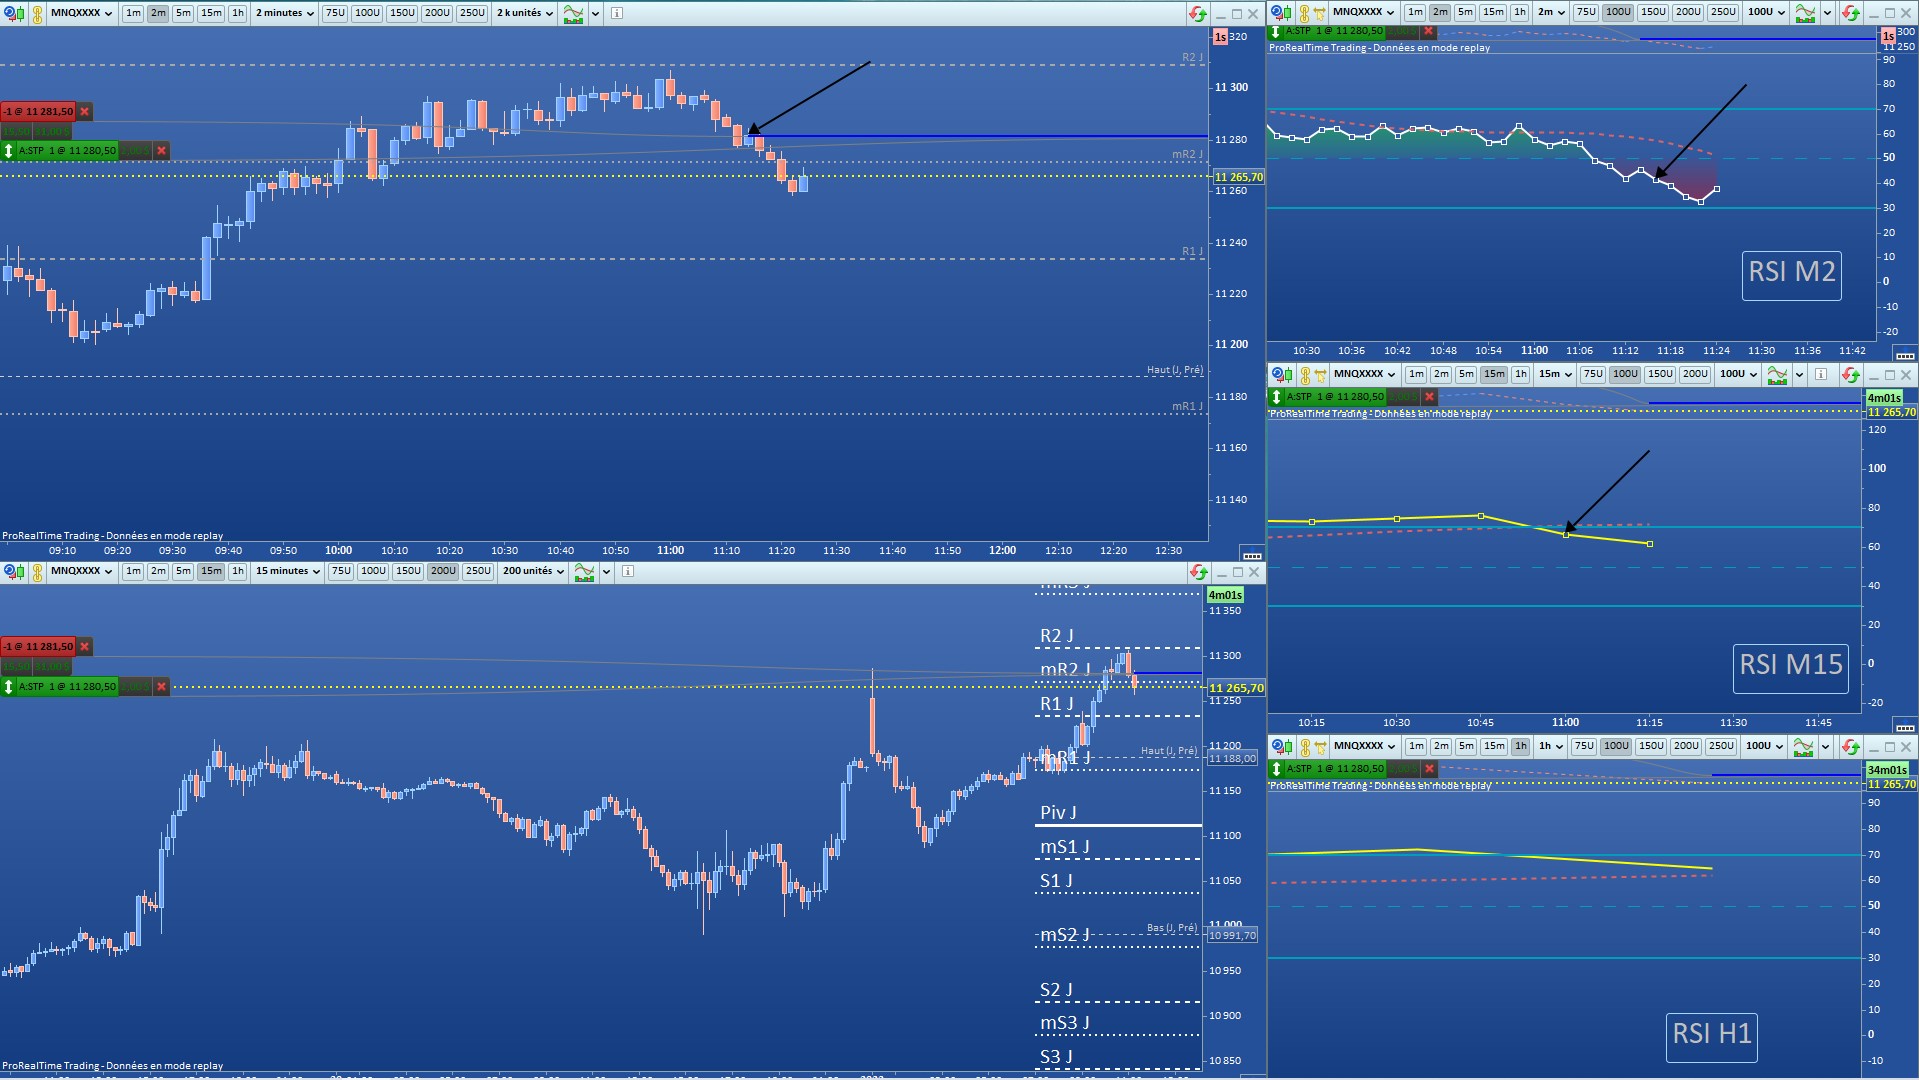
Task: Click the 11:00 time label on RSI M15 time axis
Action: click(1565, 723)
